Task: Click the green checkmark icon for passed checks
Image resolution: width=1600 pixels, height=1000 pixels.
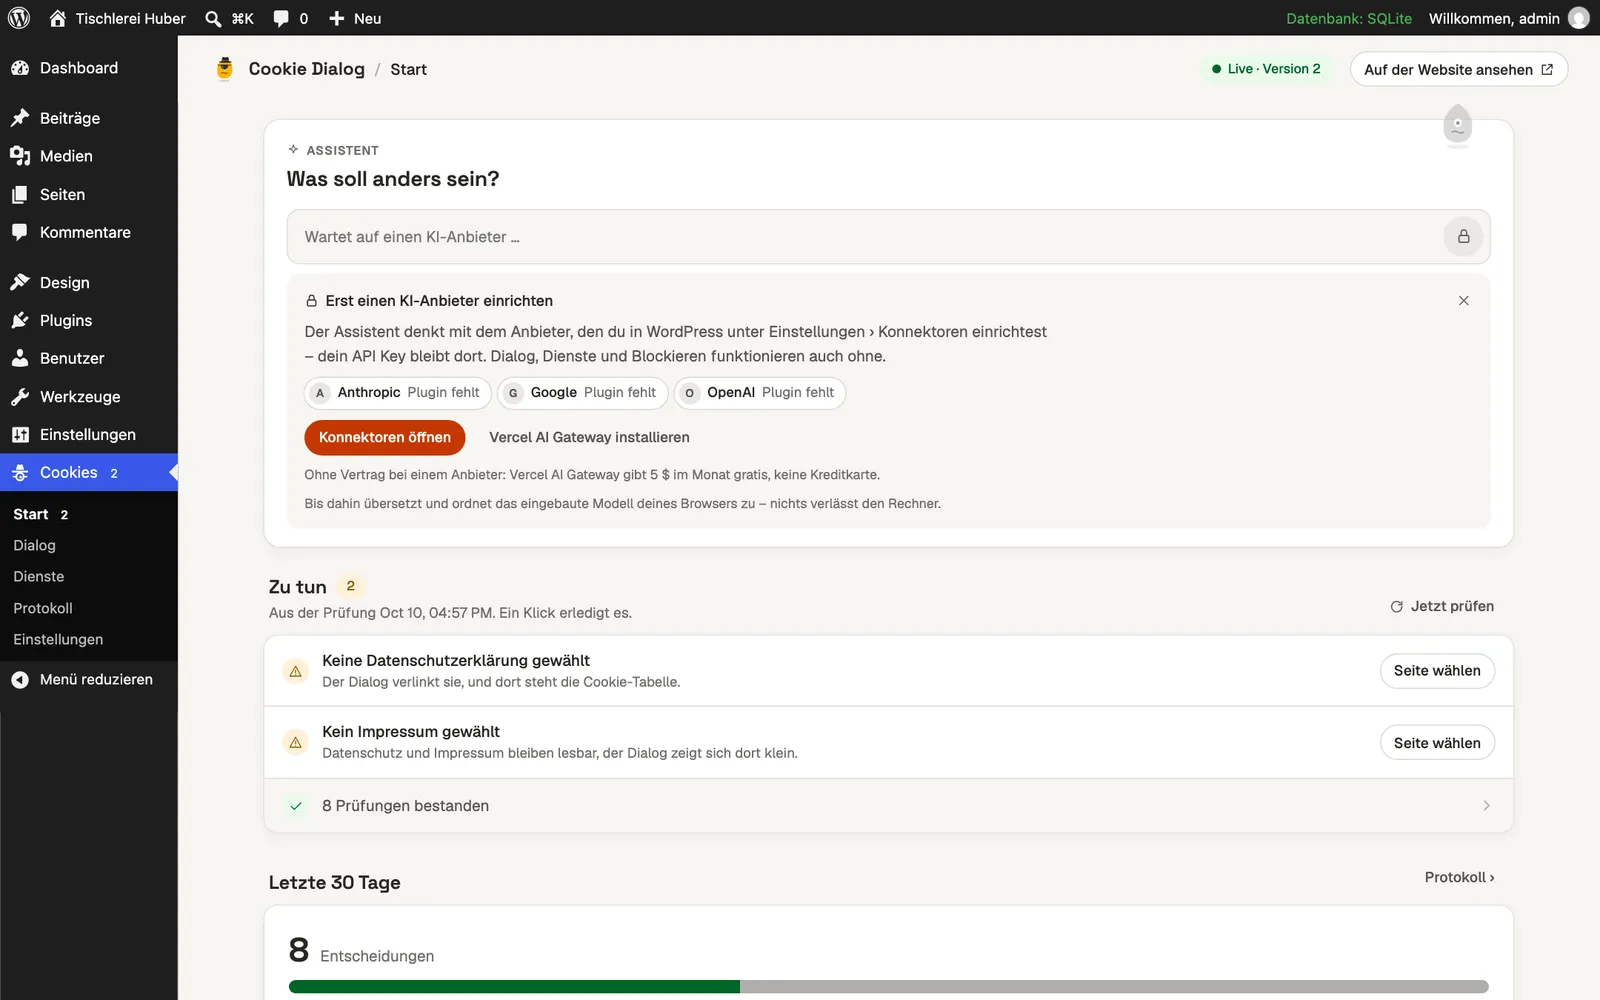Action: point(296,806)
